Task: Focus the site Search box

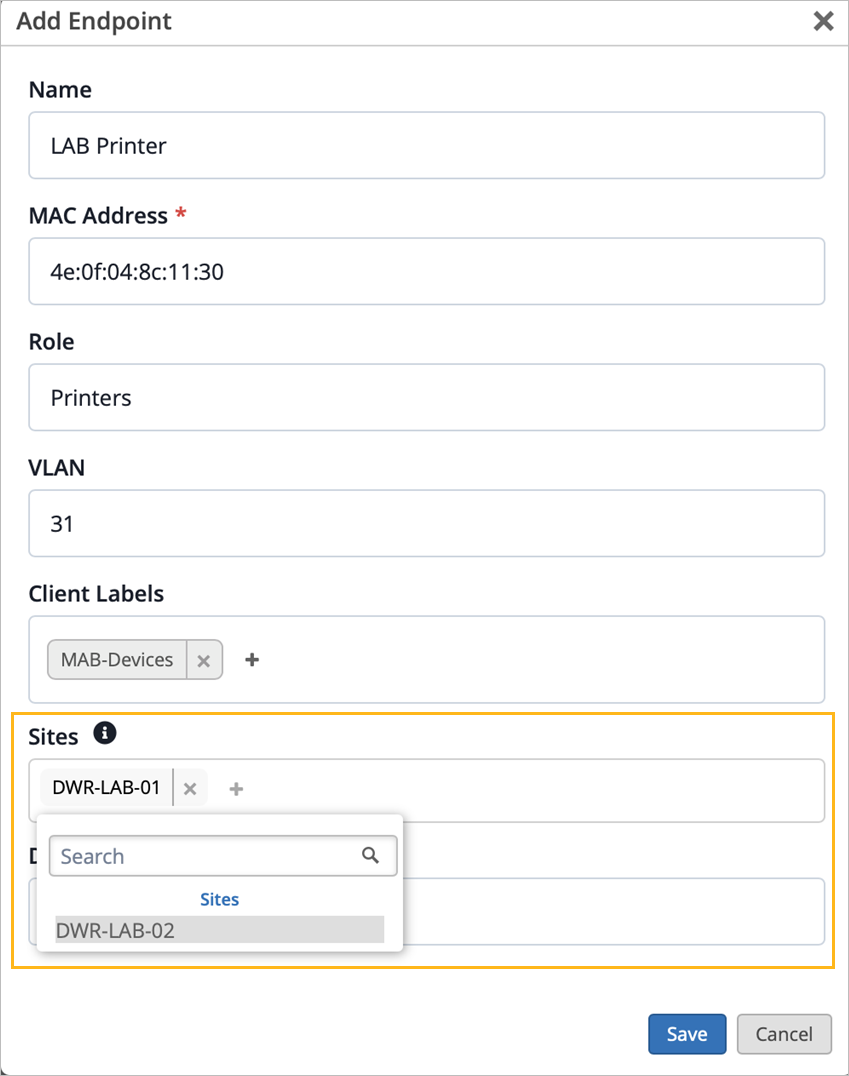Action: pyautogui.click(x=223, y=856)
